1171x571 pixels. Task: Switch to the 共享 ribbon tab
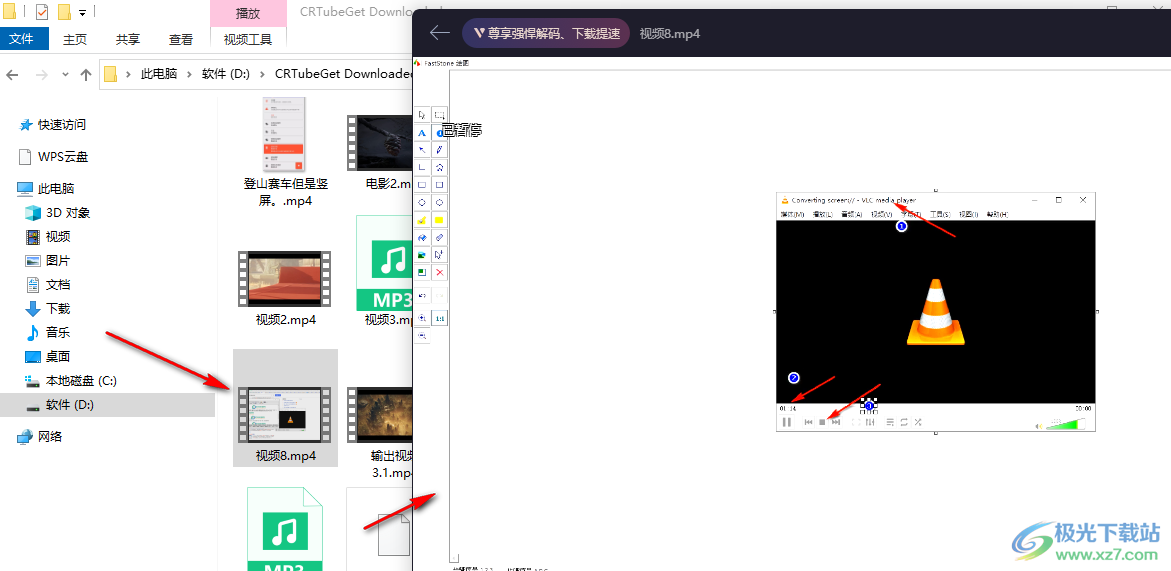point(128,39)
